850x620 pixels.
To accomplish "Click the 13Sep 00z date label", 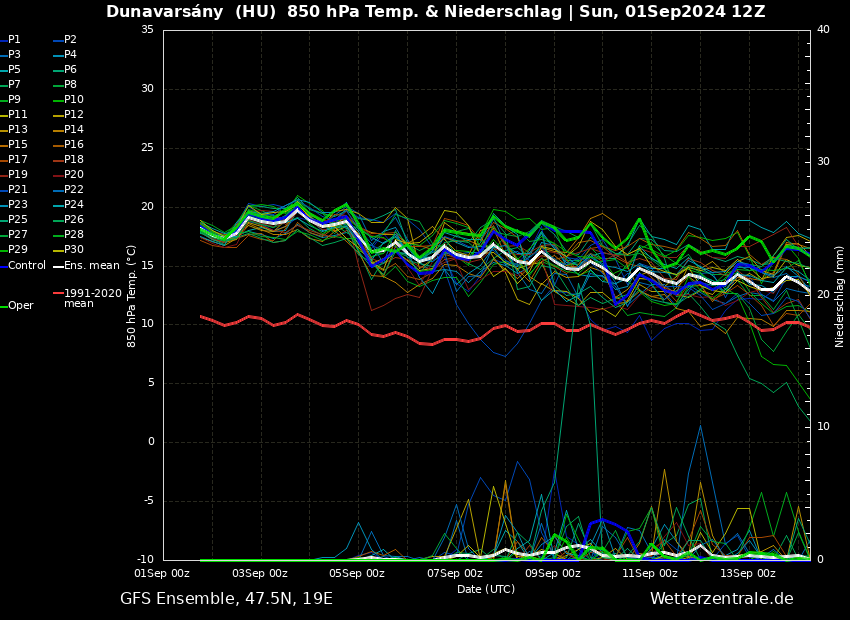I will point(748,574).
